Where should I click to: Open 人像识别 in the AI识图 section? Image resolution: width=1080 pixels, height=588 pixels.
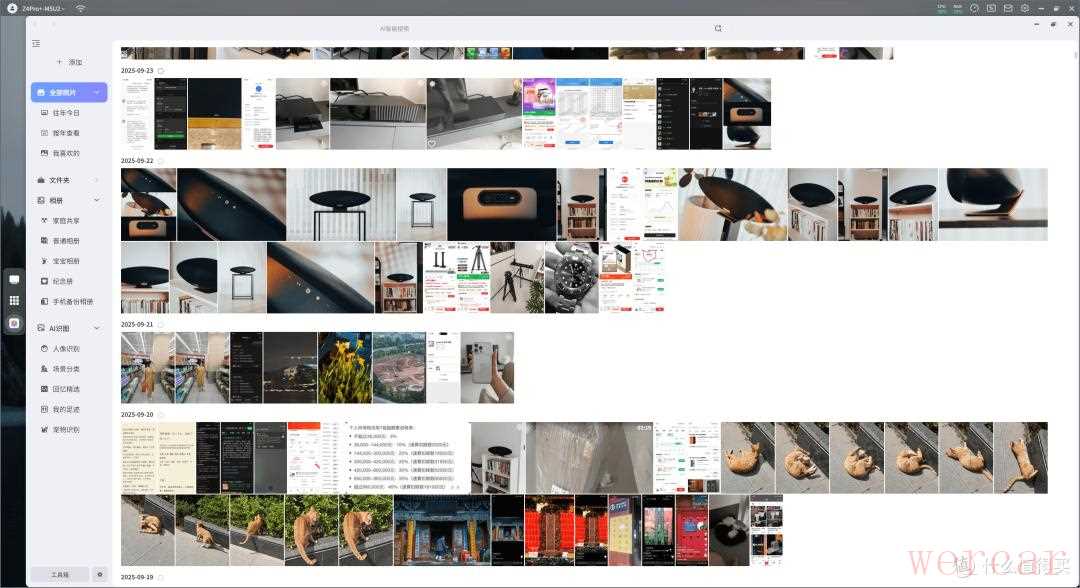66,349
